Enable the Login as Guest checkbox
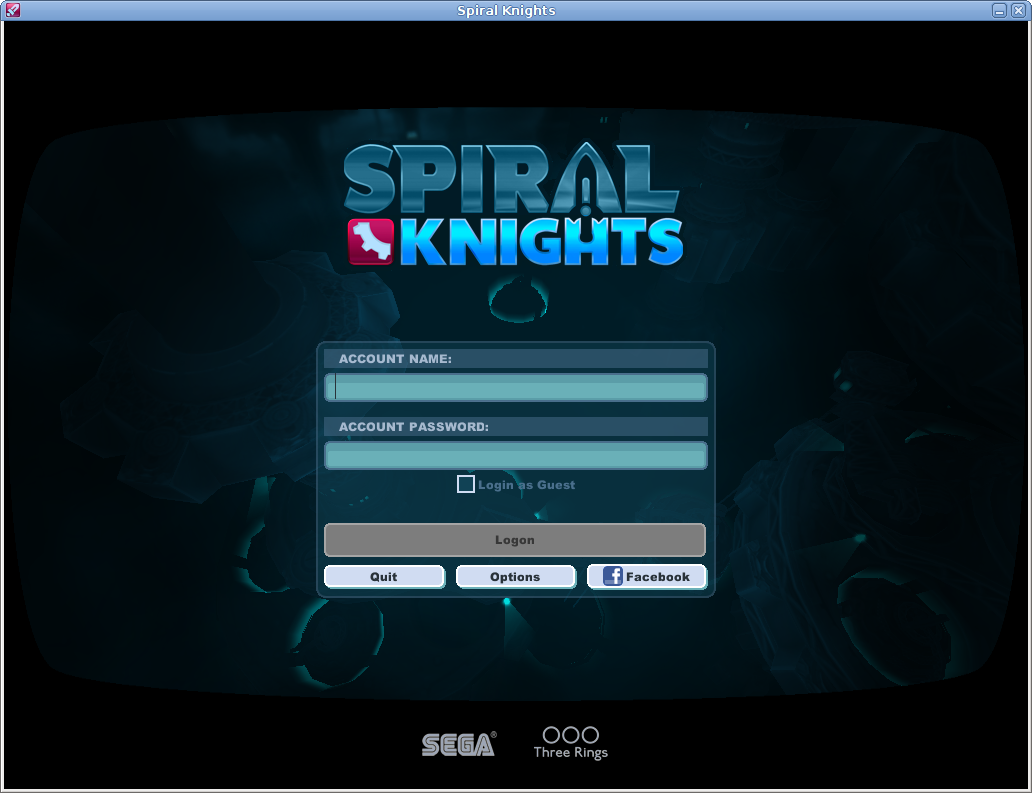 [465, 484]
